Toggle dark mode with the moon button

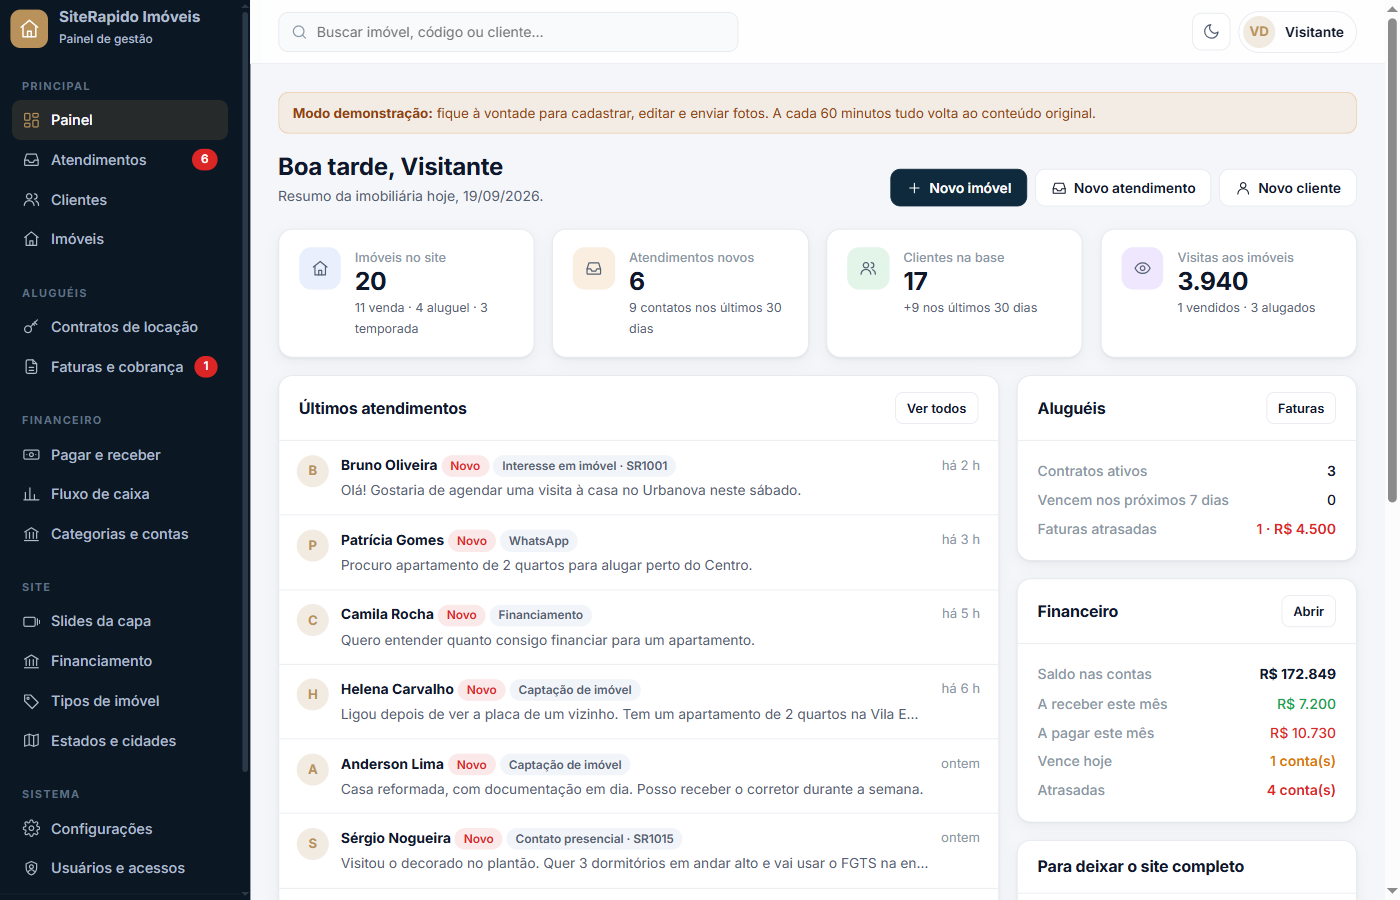click(1211, 32)
